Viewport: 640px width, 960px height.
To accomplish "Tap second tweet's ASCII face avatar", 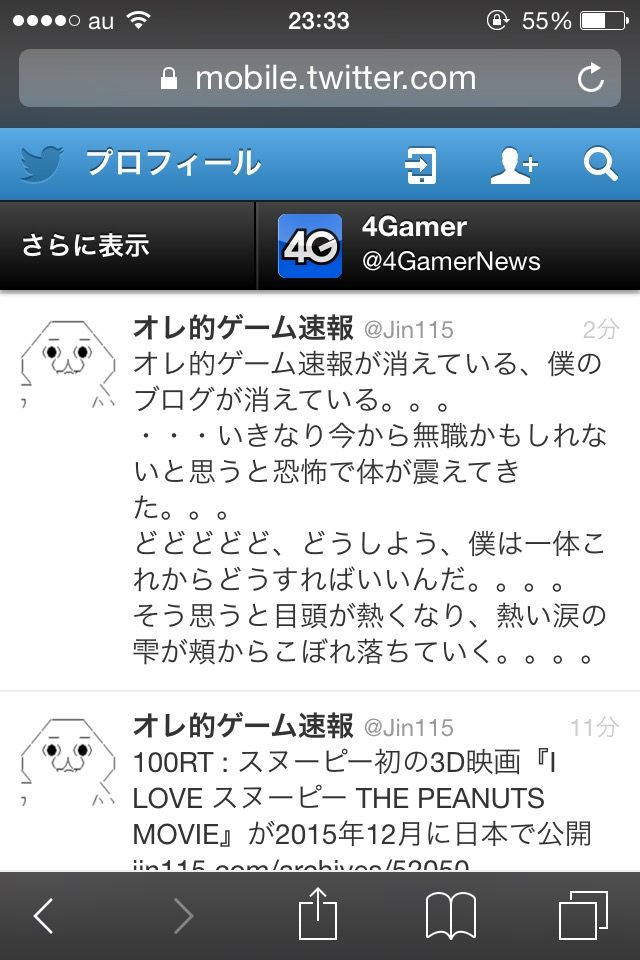I will [67, 762].
